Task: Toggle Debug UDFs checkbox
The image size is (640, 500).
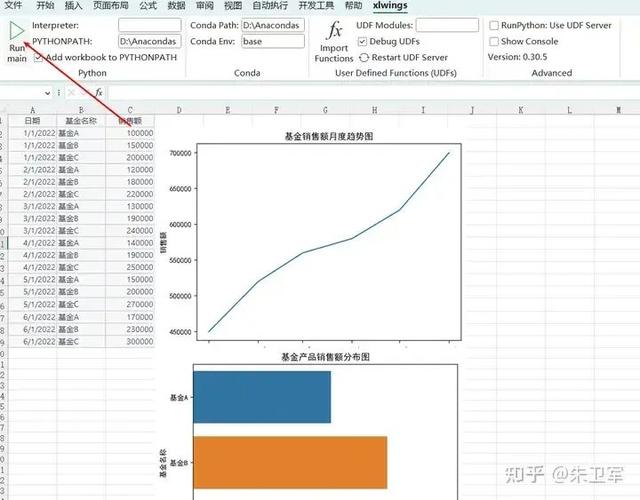Action: (x=362, y=41)
